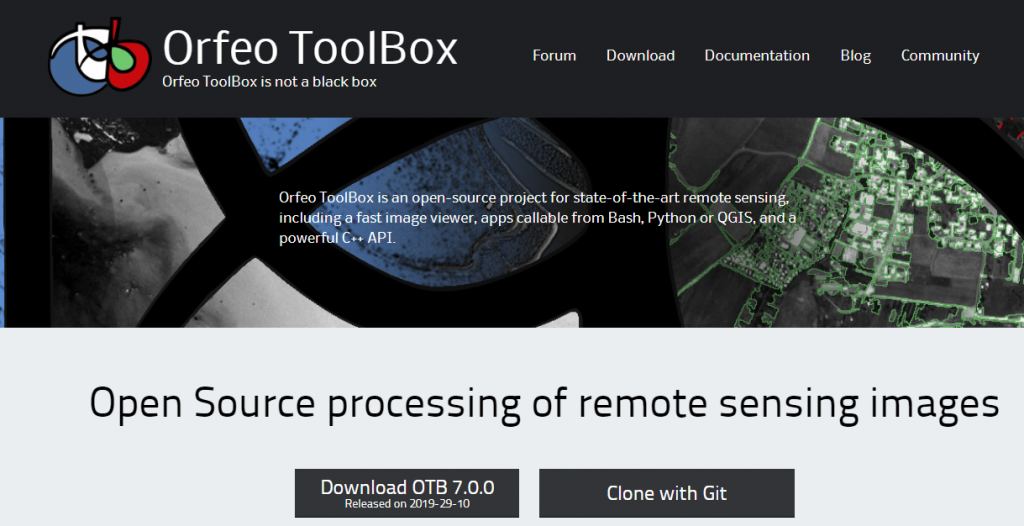The height and width of the screenshot is (526, 1024).
Task: Click the Download OTB 7.0.0 button
Action: 407,493
